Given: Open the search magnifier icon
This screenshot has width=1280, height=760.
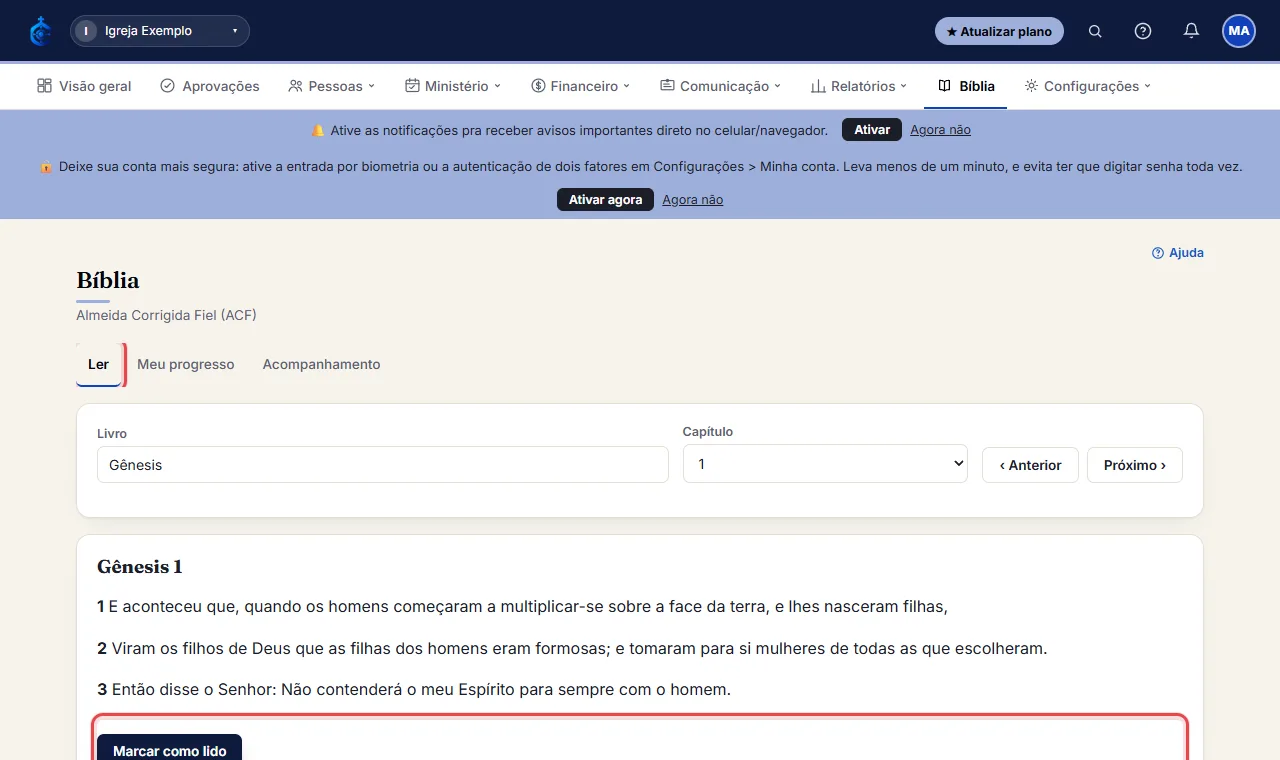Looking at the screenshot, I should 1095,31.
